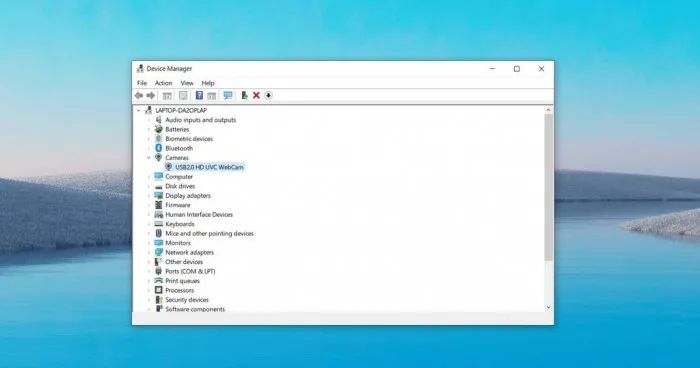
Task: Select the Disk drives category icon
Action: coord(158,186)
